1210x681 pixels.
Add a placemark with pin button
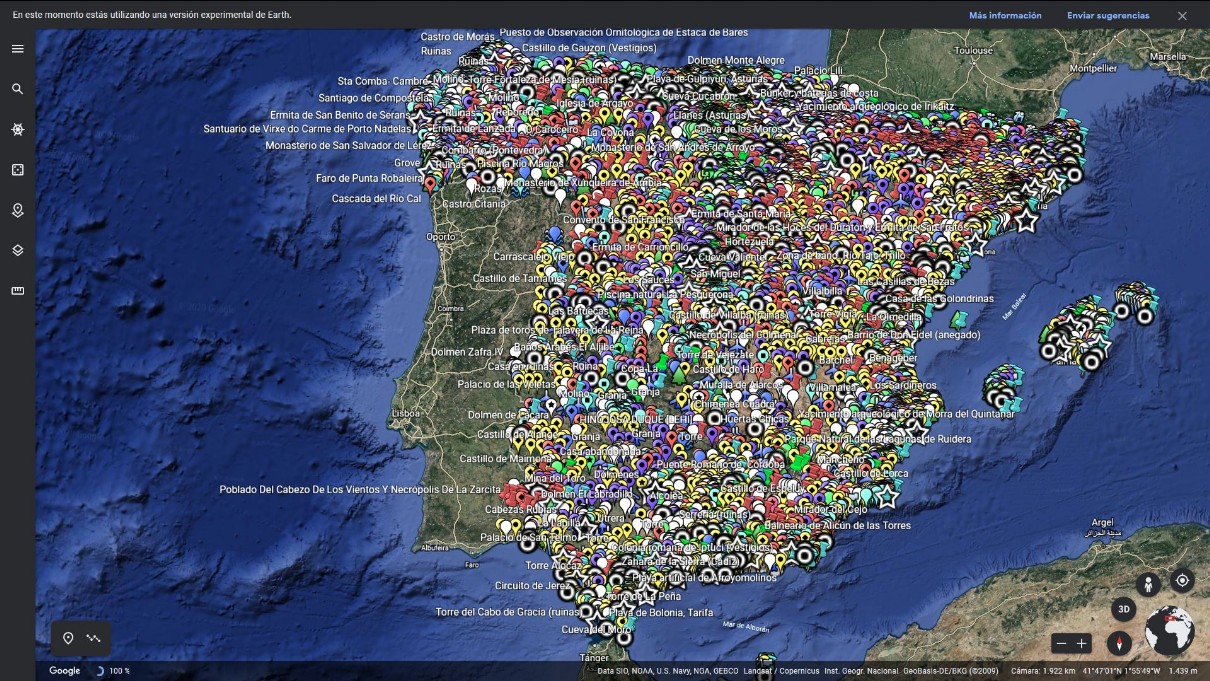click(x=68, y=638)
